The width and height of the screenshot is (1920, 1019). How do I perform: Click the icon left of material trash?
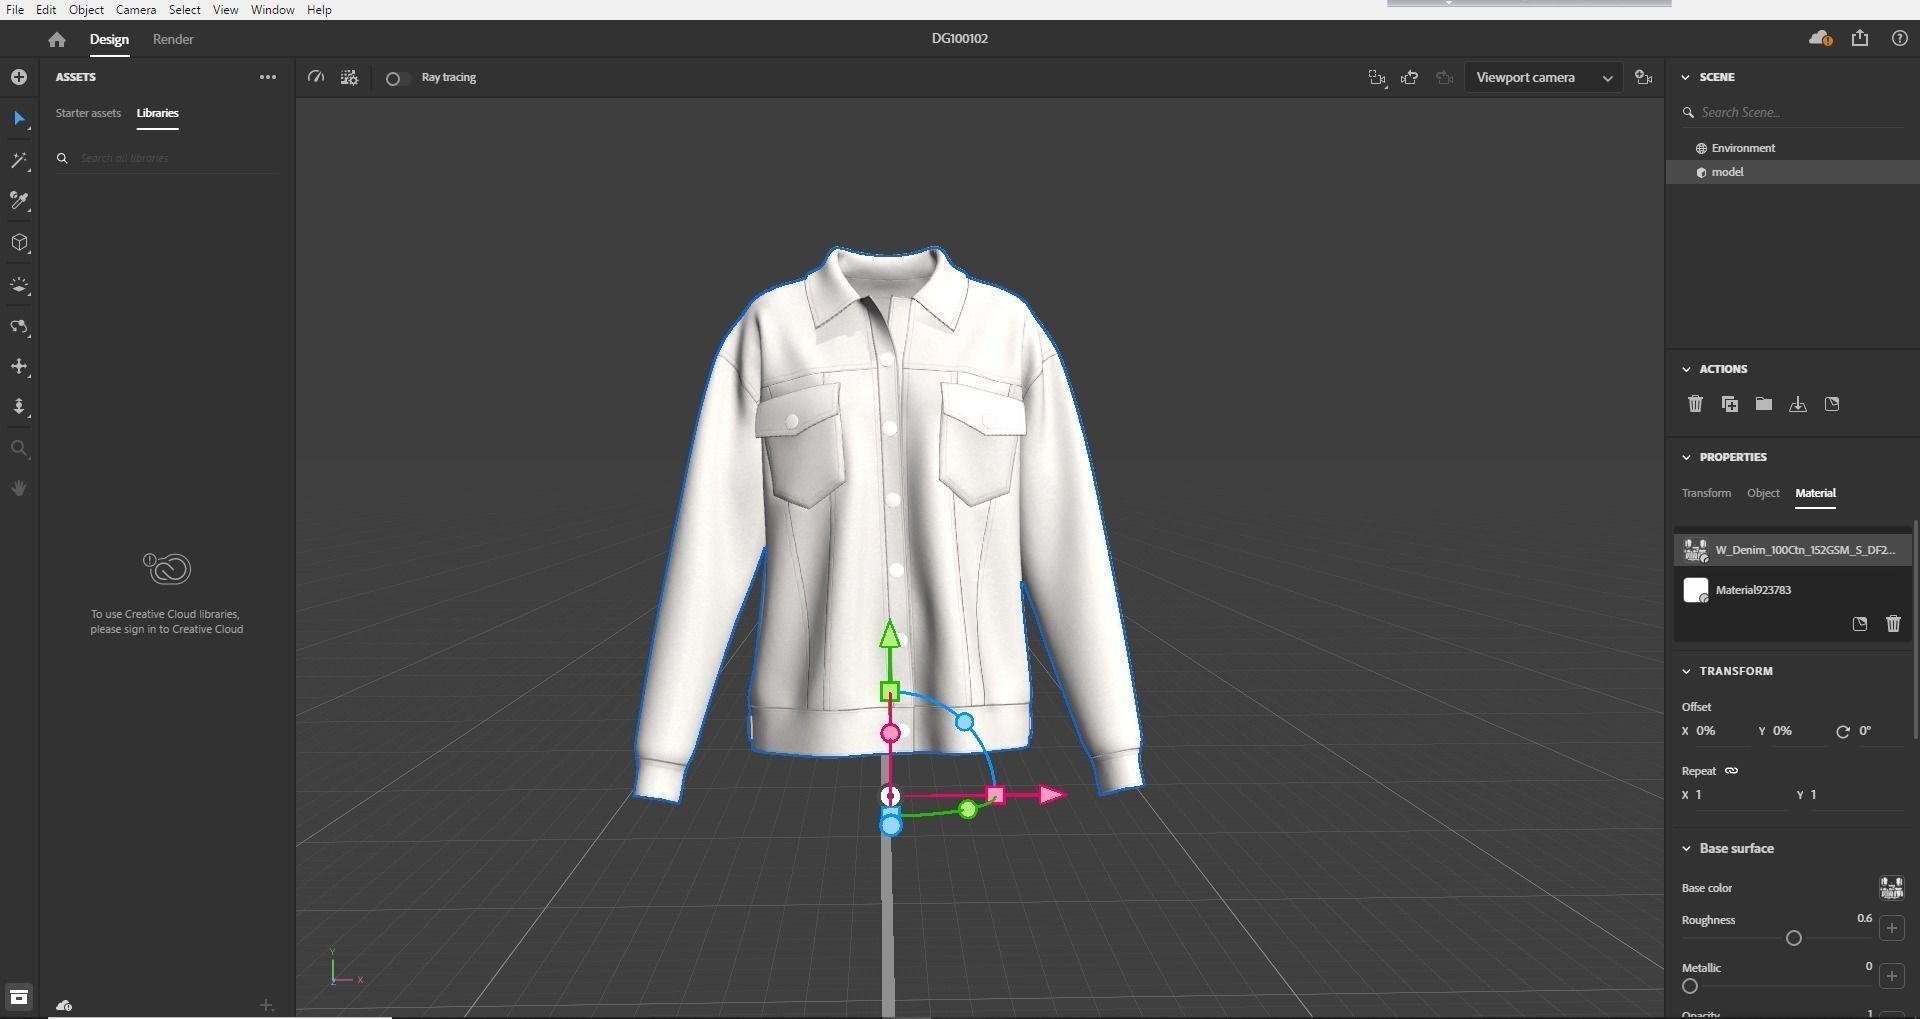click(1860, 624)
